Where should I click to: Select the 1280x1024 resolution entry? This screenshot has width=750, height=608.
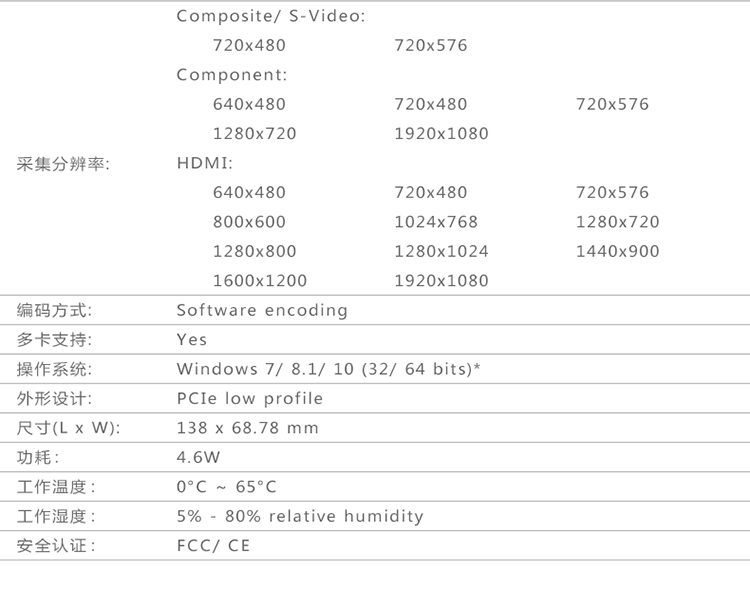(441, 251)
